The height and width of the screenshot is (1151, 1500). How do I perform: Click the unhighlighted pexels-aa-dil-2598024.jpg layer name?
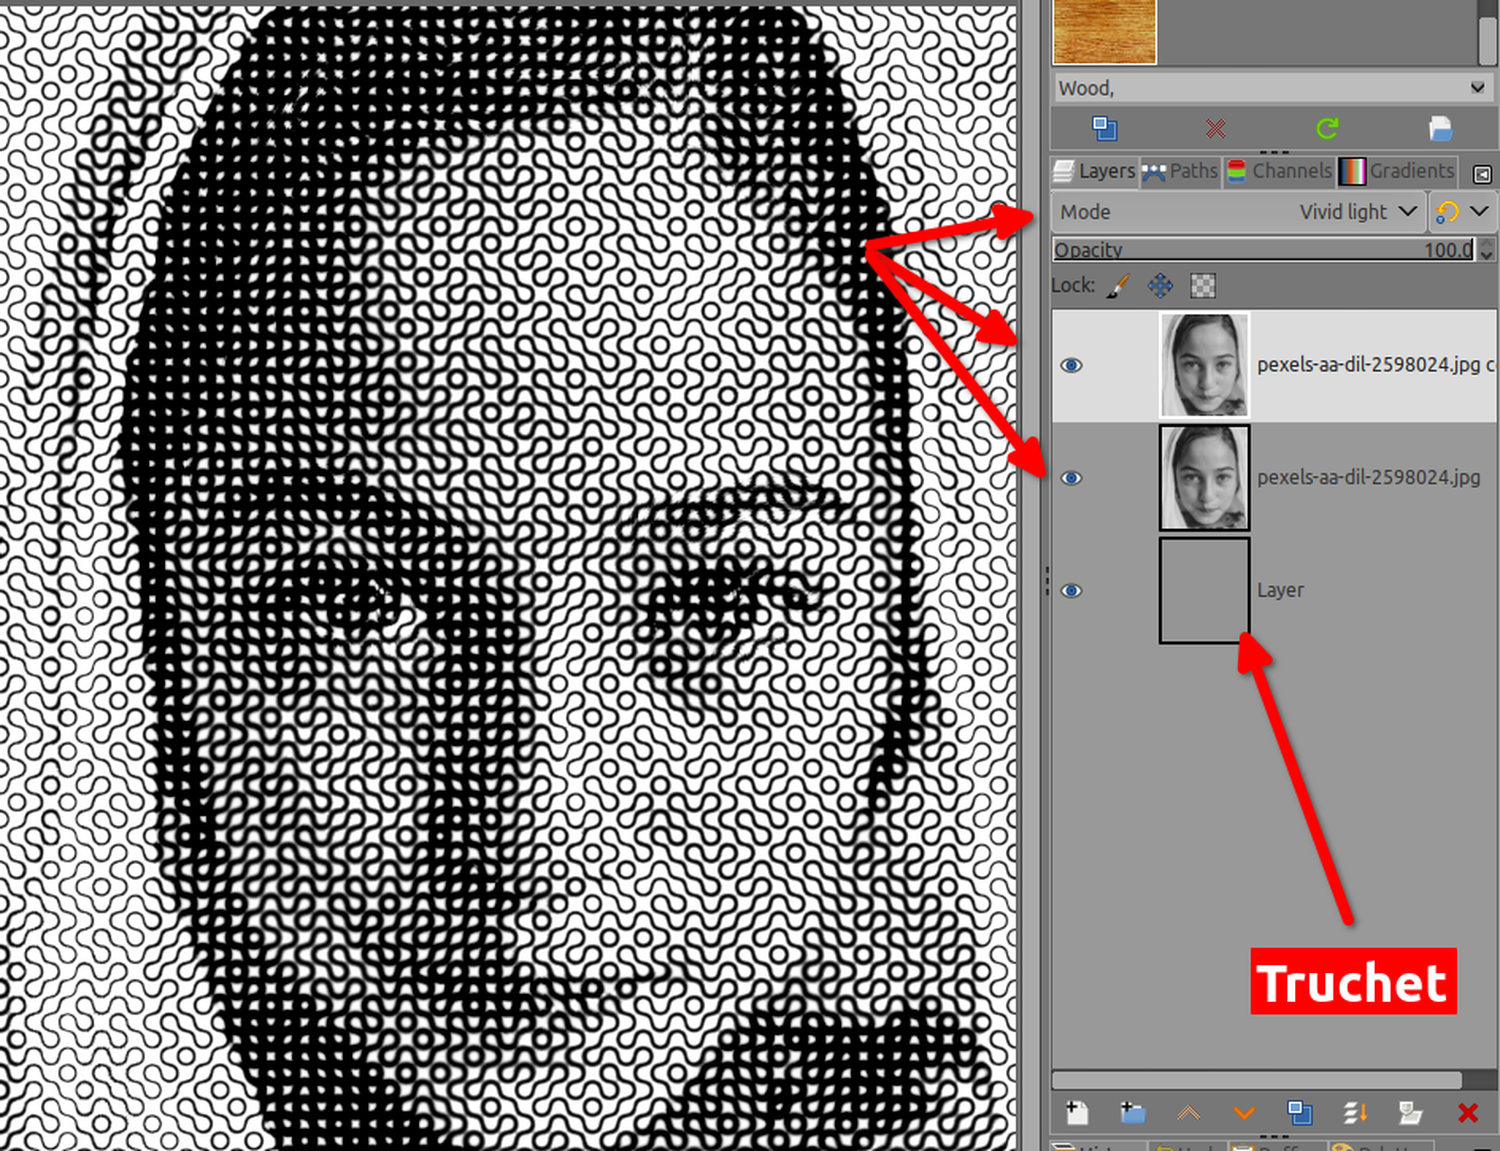click(1368, 478)
